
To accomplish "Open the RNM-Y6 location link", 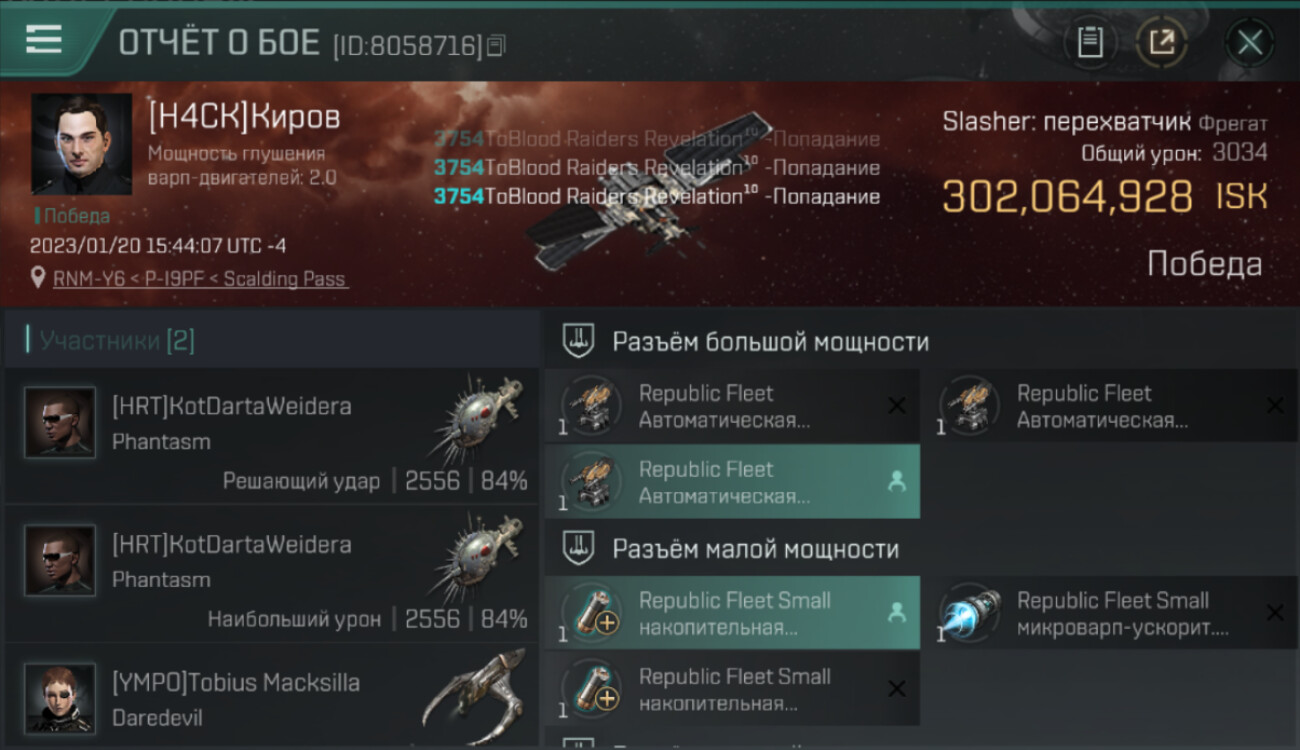I will click(200, 279).
